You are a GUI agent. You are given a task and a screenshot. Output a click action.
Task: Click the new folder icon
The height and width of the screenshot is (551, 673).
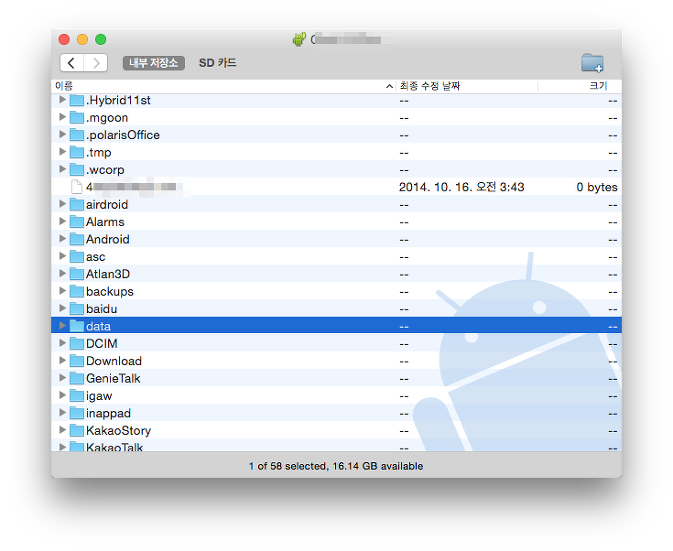pyautogui.click(x=592, y=63)
